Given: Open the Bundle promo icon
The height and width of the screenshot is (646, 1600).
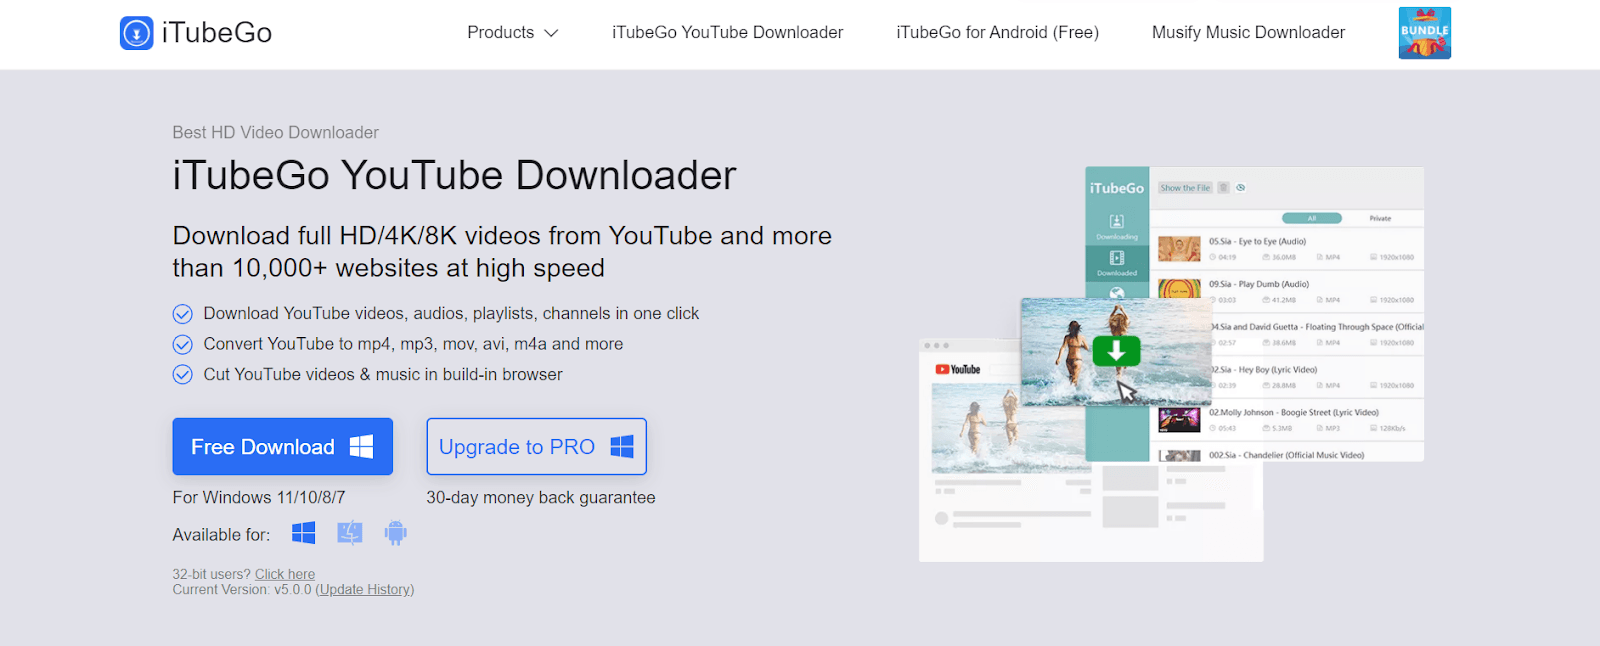Looking at the screenshot, I should pos(1424,33).
